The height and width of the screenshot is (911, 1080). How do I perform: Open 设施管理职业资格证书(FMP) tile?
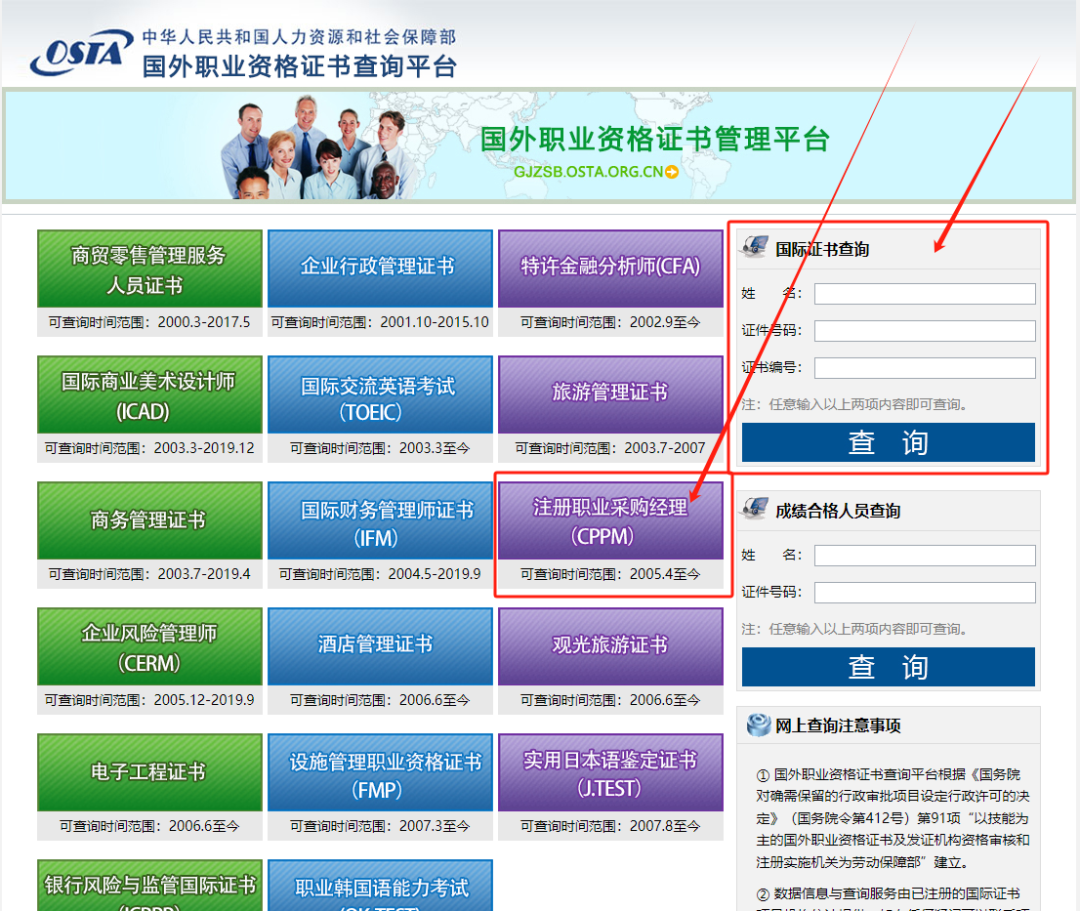click(x=380, y=773)
